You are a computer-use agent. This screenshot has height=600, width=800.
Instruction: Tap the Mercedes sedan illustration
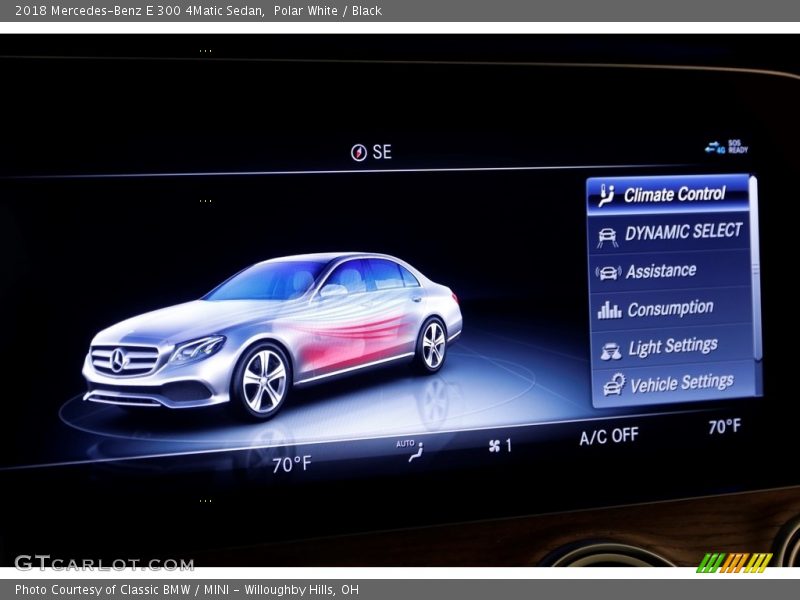(272, 335)
